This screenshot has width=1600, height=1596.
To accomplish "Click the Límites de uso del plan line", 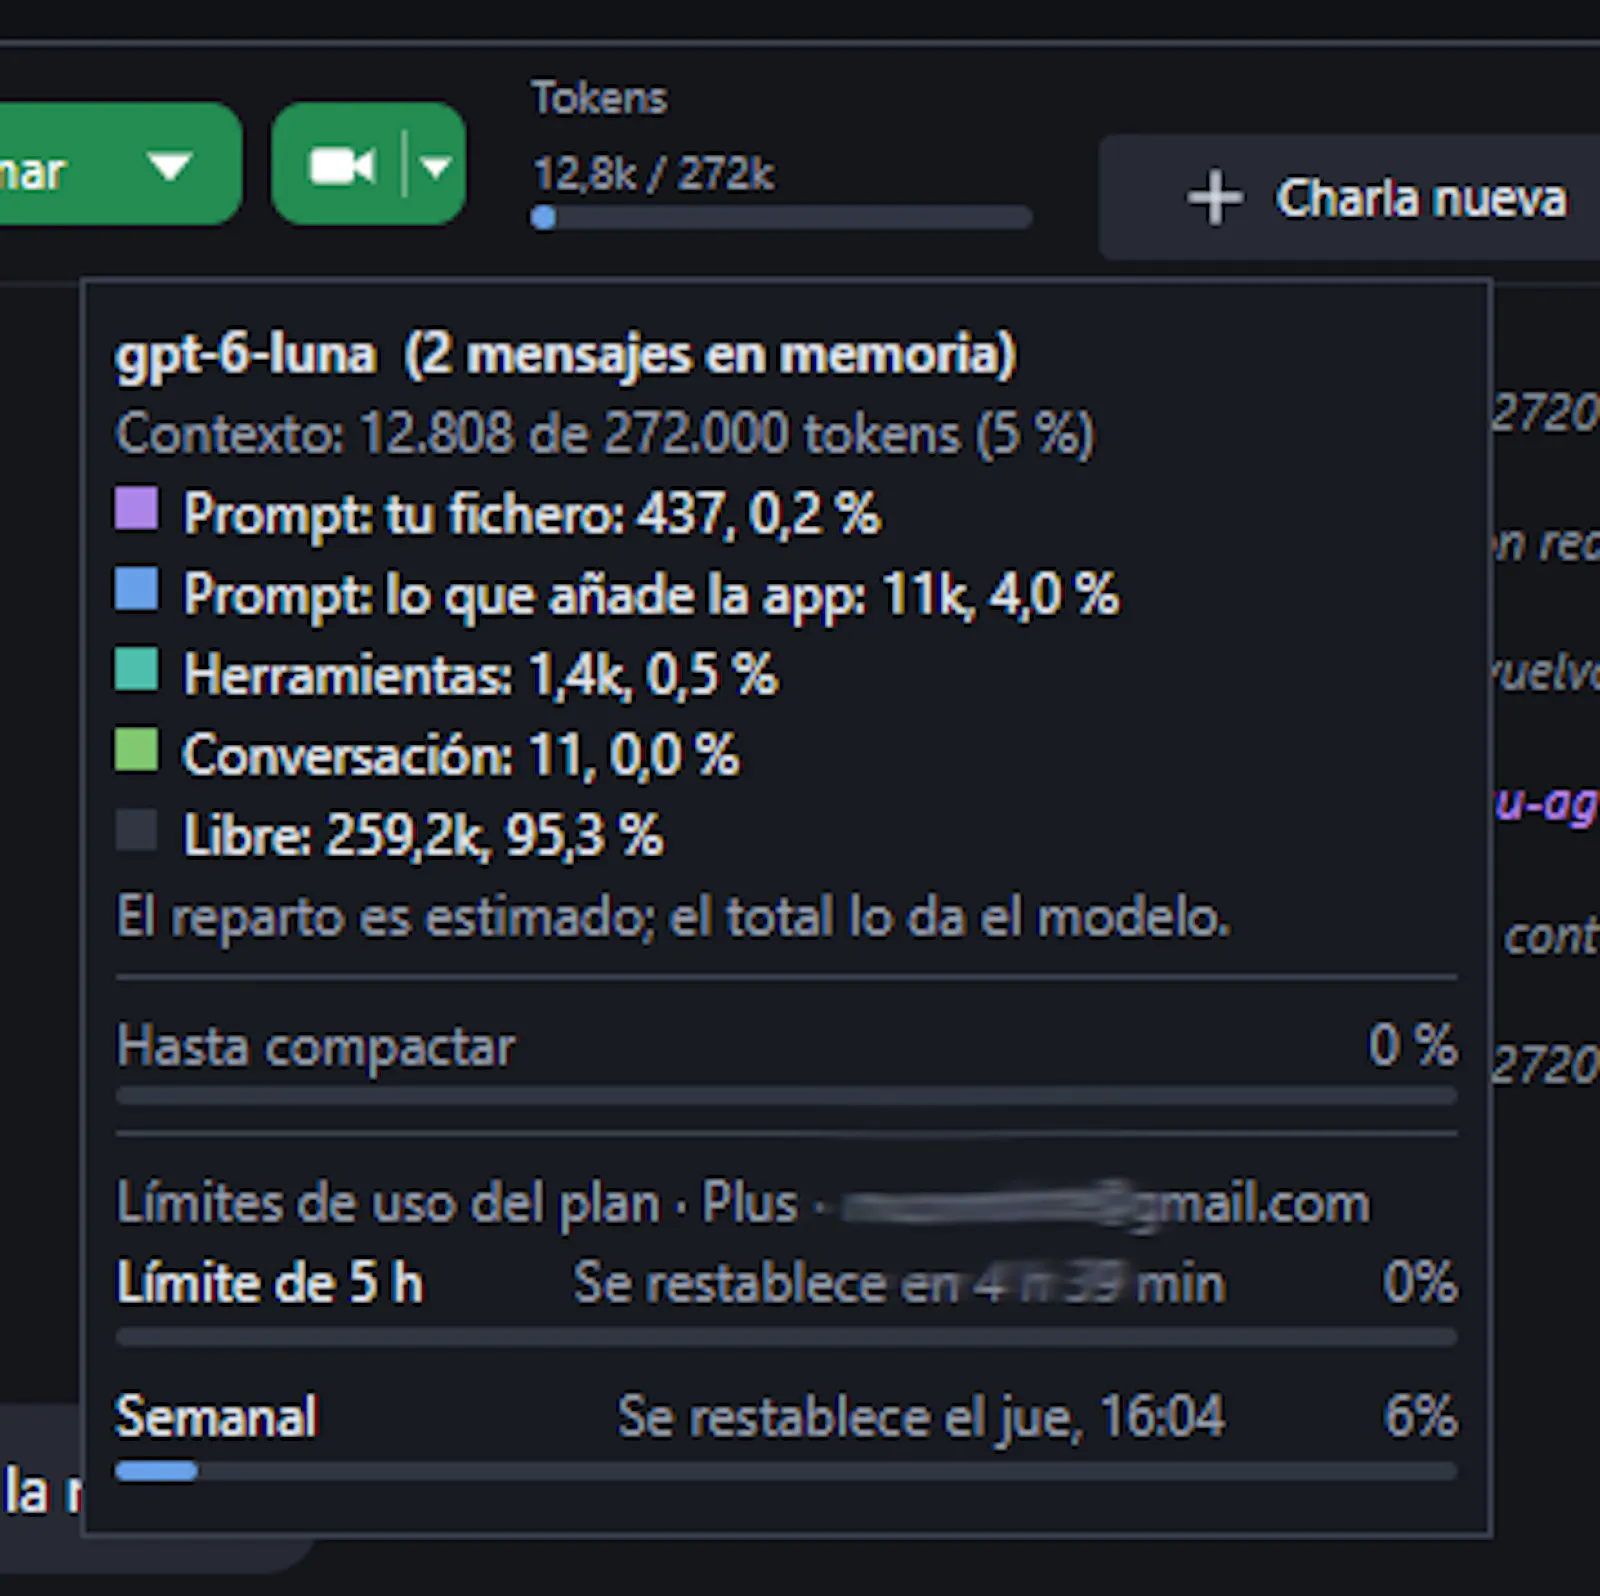I will point(742,1203).
